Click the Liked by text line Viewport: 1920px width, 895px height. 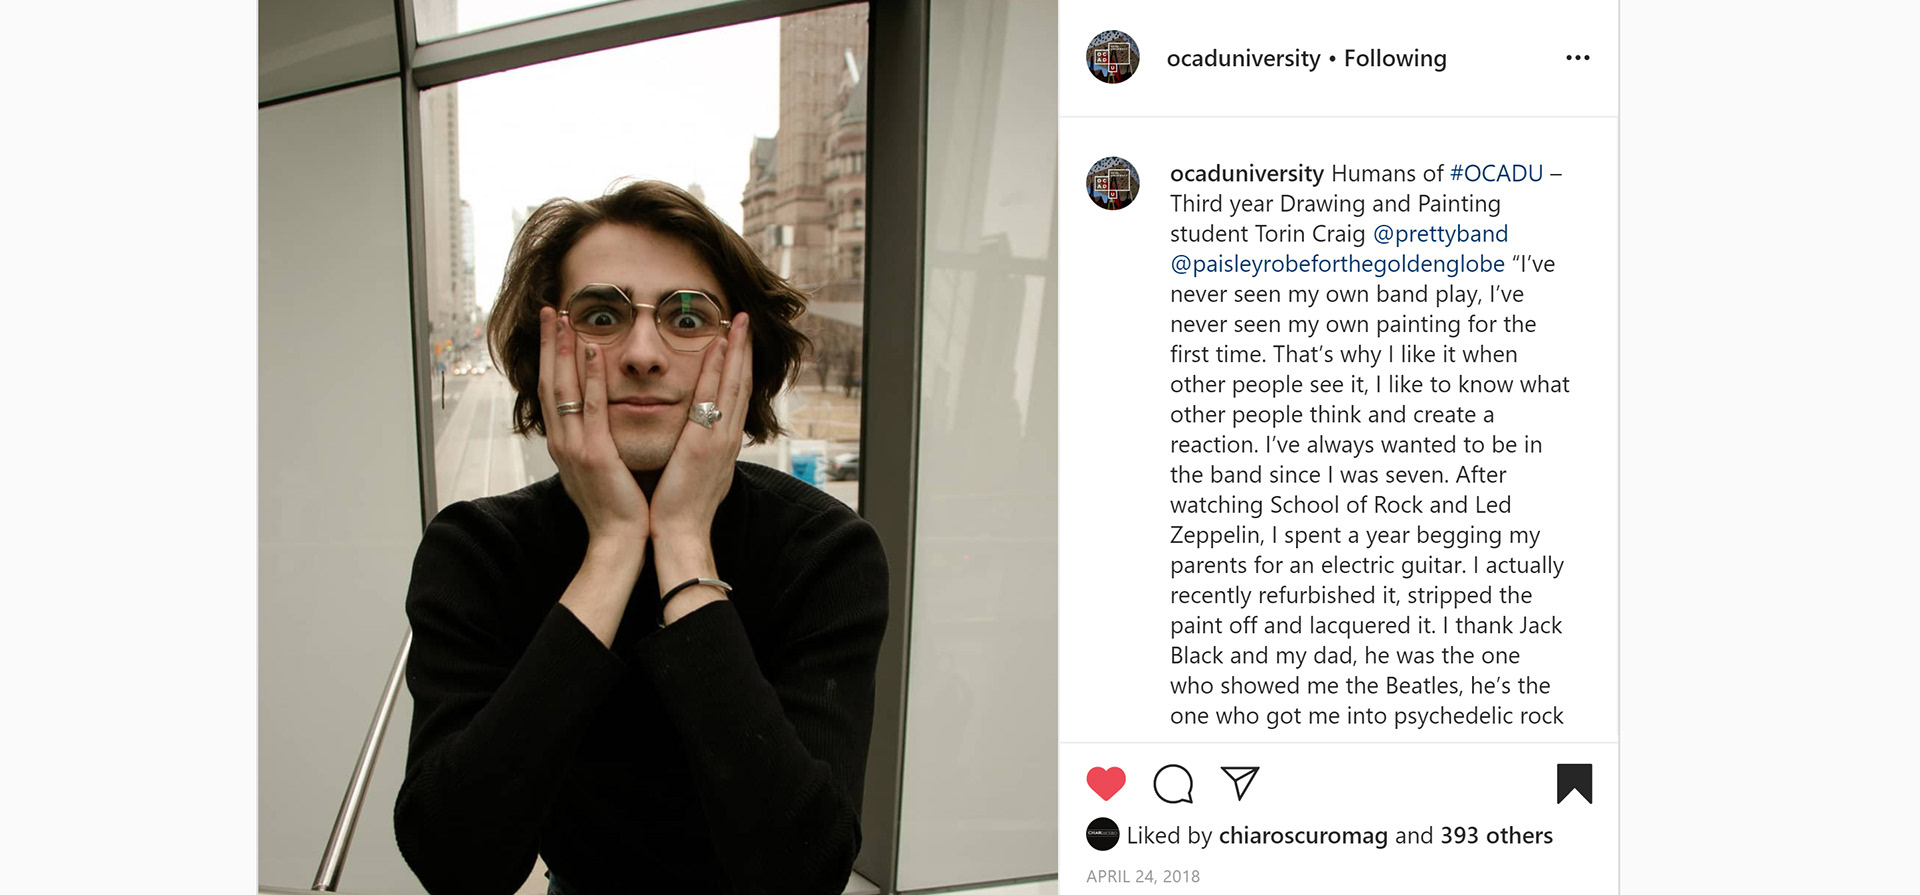pos(1340,835)
